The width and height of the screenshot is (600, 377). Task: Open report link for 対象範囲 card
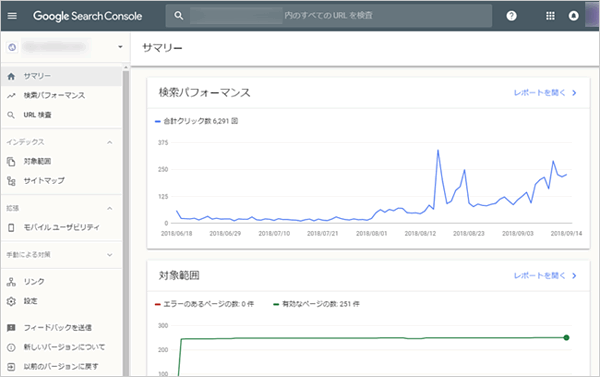click(x=545, y=276)
